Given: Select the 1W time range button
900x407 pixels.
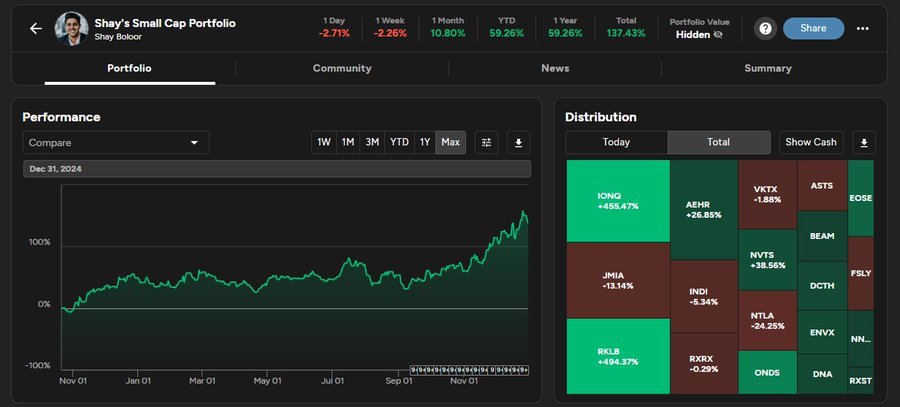Looking at the screenshot, I should (x=324, y=143).
